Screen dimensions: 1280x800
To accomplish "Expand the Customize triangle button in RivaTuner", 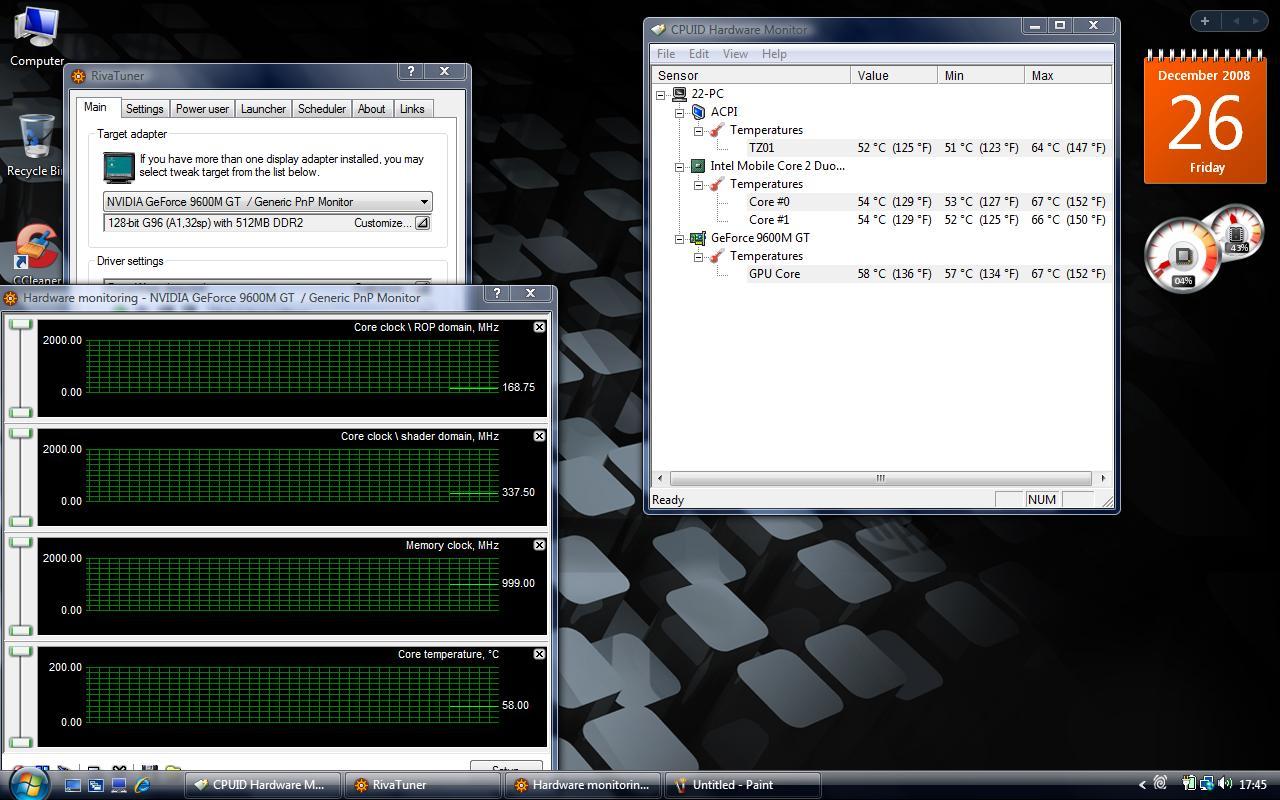I will (422, 223).
